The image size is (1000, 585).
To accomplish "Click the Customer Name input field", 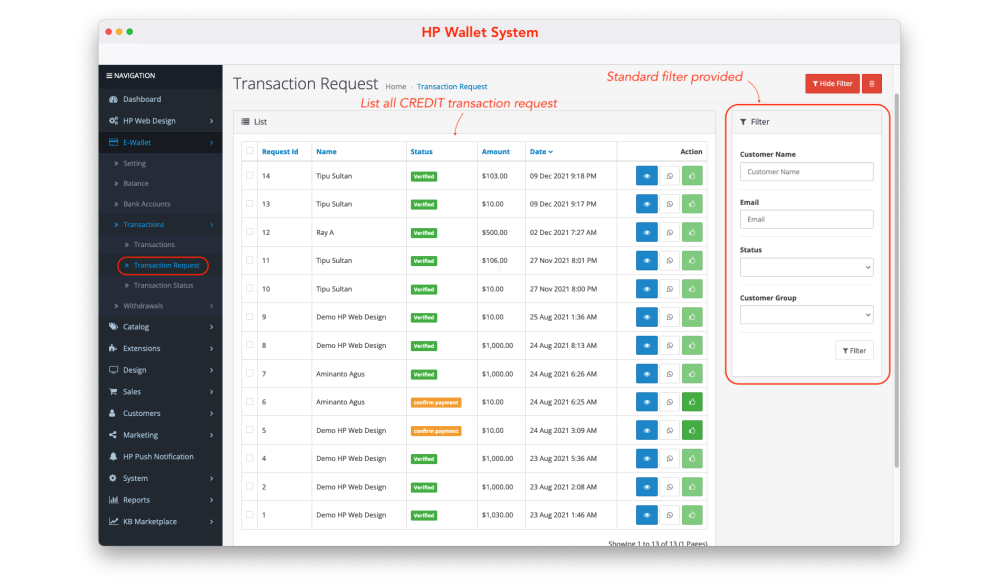I will (x=806, y=172).
